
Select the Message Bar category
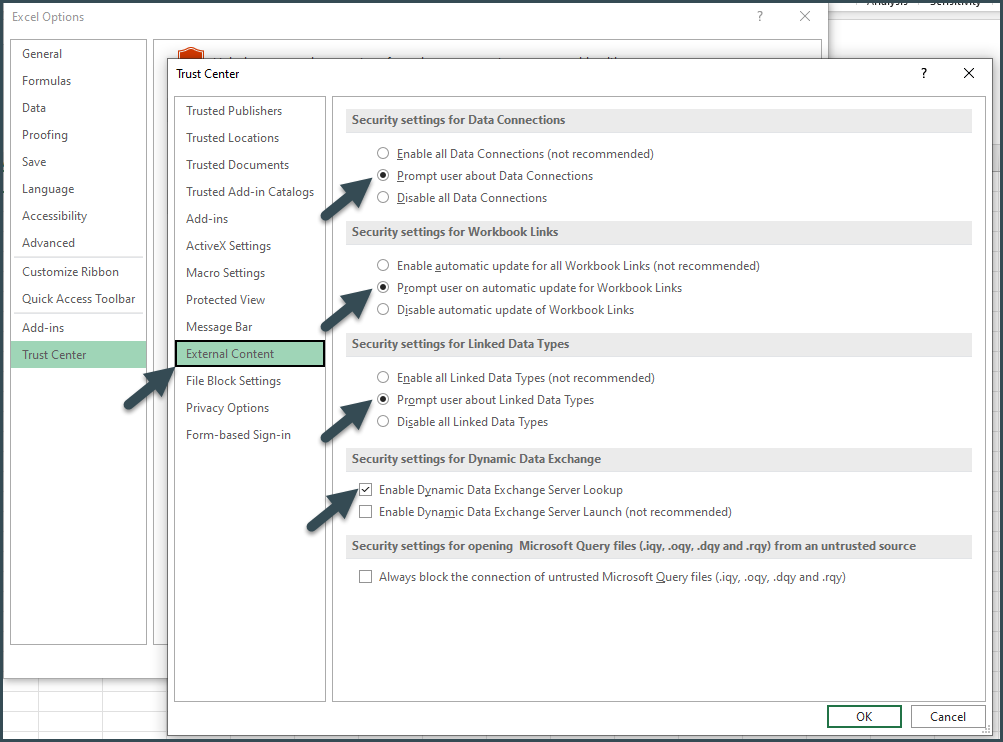(218, 326)
